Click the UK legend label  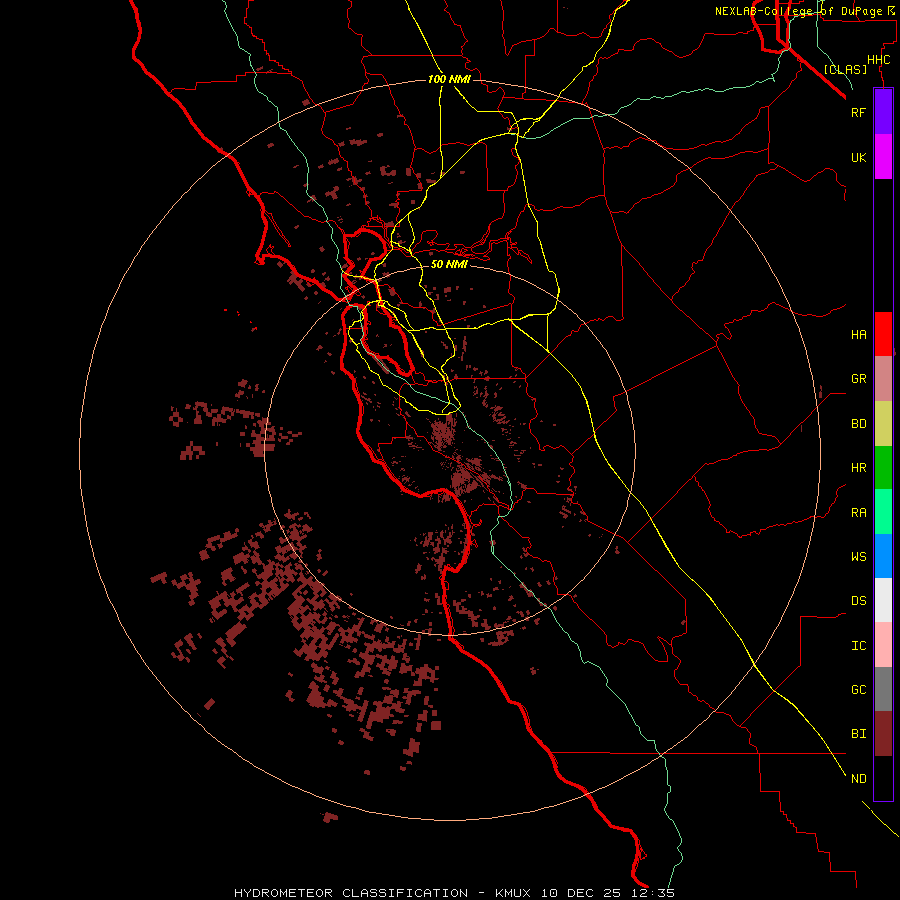pos(858,158)
